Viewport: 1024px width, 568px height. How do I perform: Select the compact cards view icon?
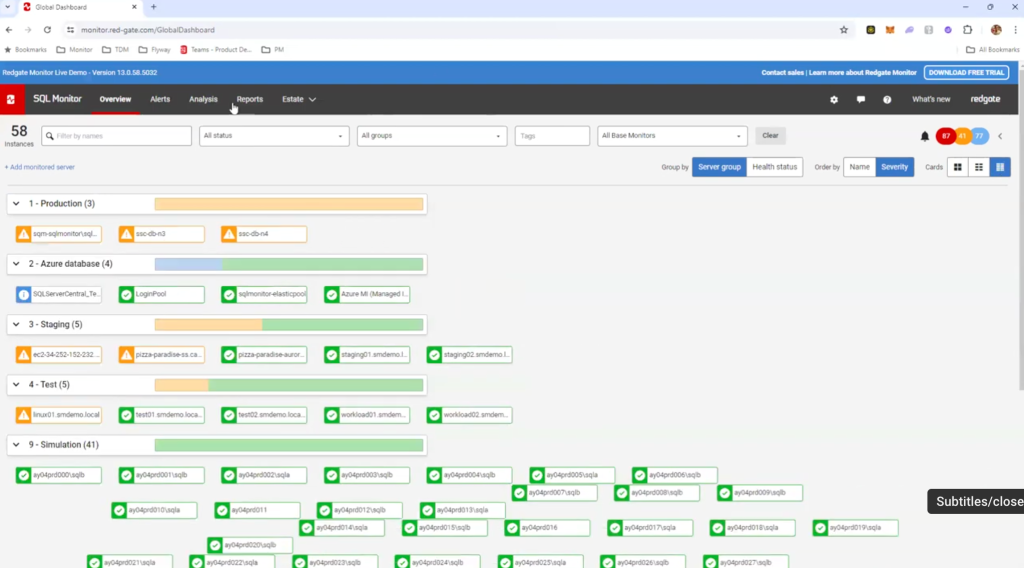[1001, 167]
